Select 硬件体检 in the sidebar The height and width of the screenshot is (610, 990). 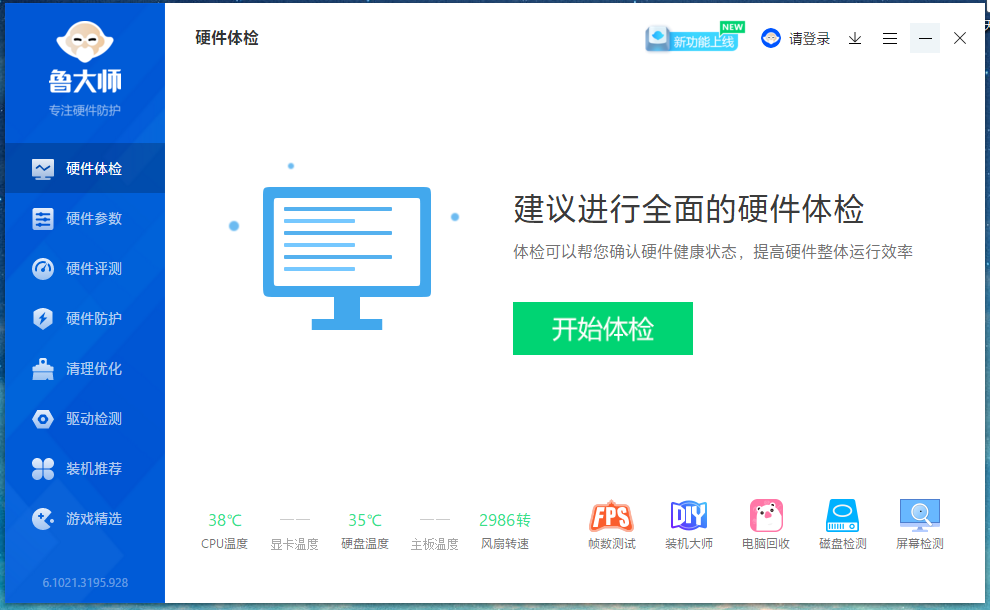pyautogui.click(x=85, y=168)
